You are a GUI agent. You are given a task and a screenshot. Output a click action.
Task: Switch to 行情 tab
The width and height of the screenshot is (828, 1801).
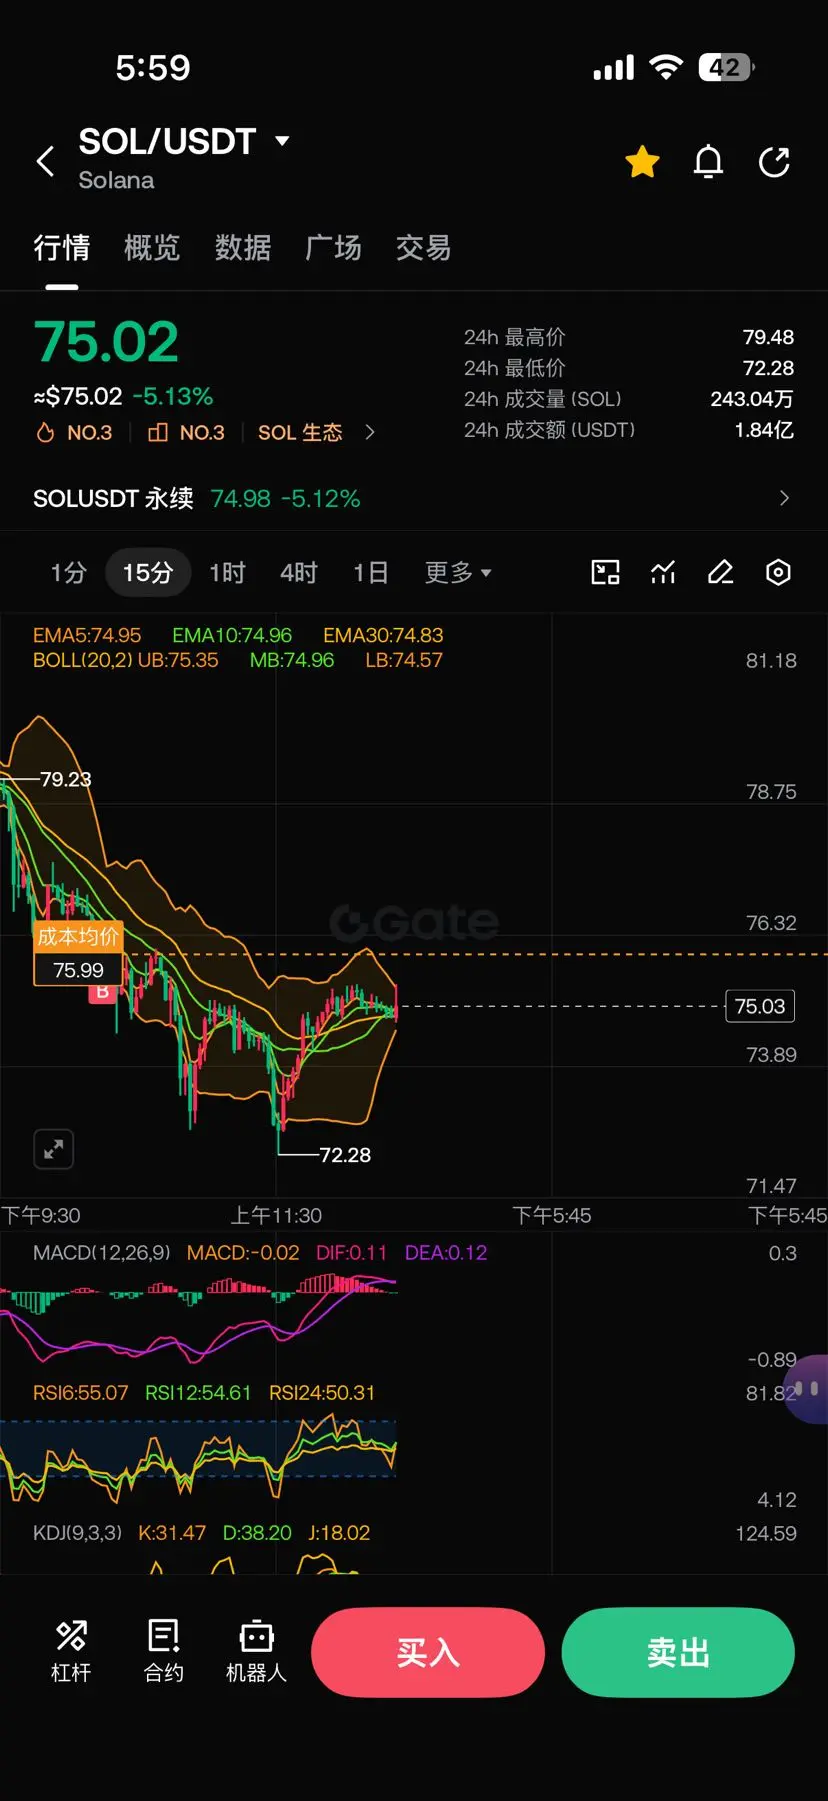[x=62, y=247]
